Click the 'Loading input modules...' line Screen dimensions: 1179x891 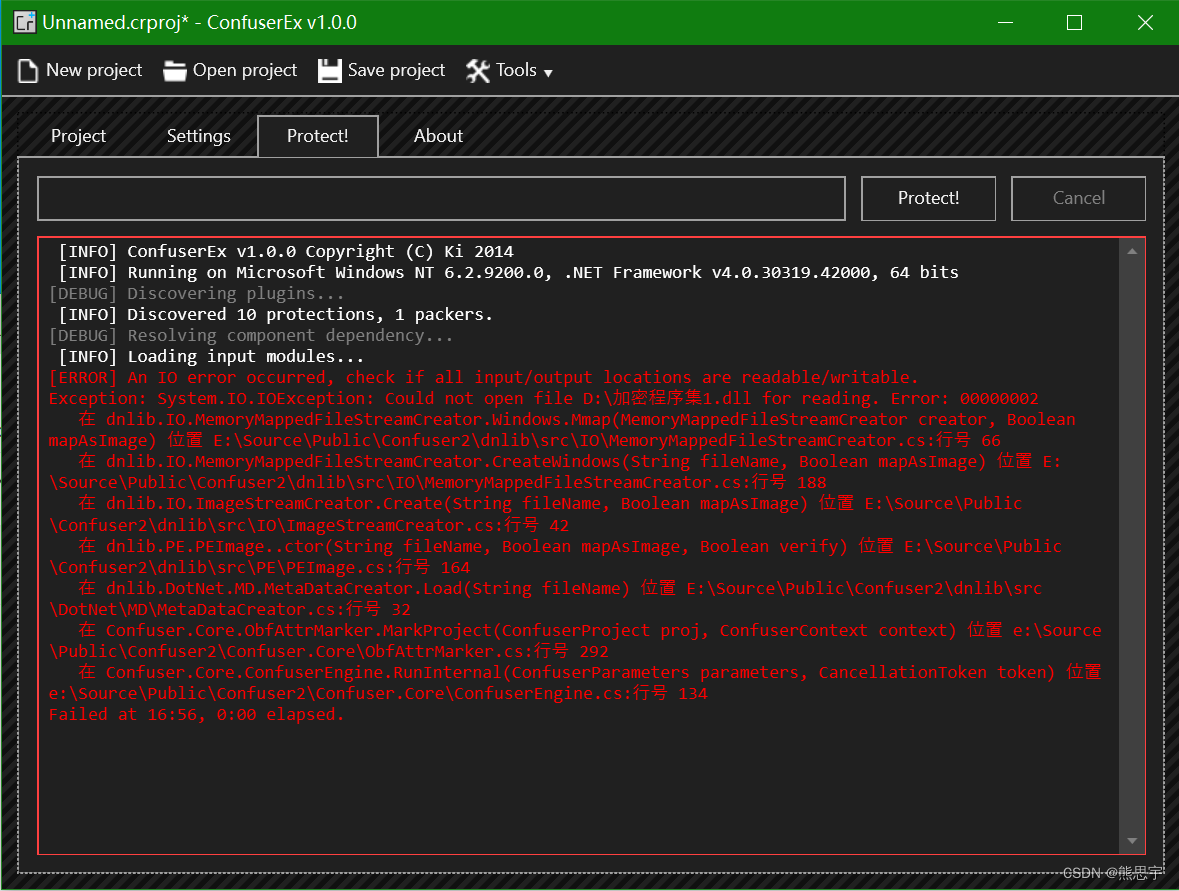211,356
